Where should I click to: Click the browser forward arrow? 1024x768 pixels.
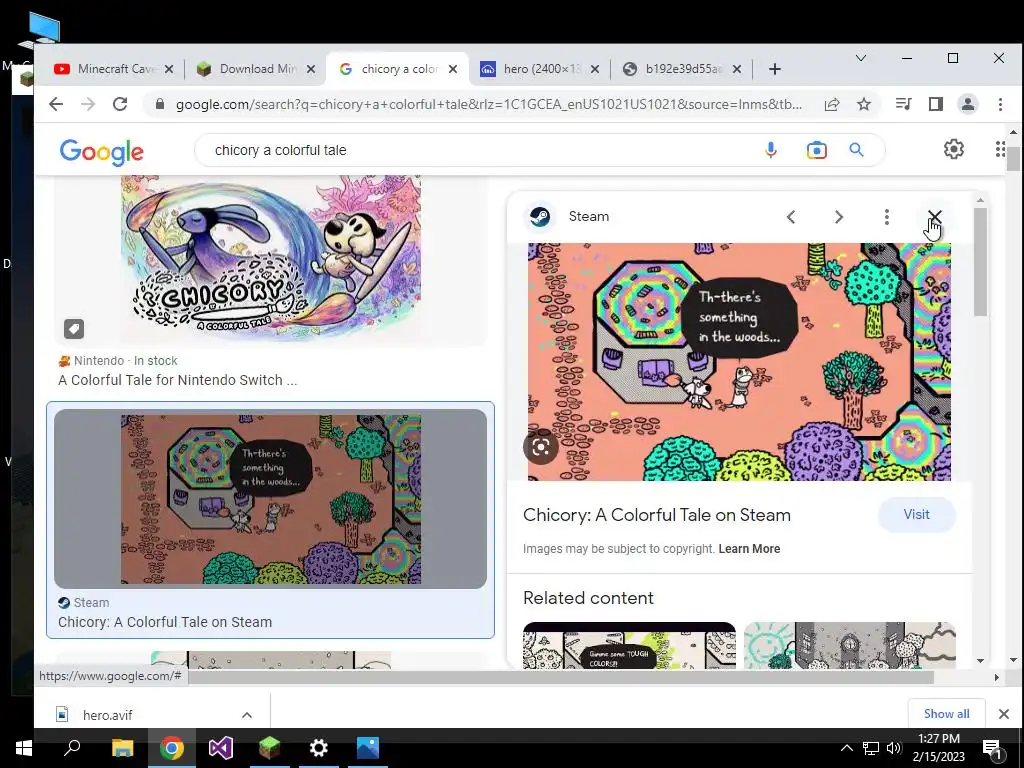click(88, 104)
